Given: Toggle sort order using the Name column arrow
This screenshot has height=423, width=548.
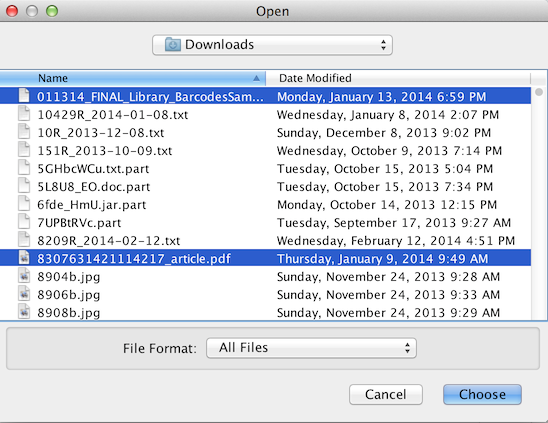Looking at the screenshot, I should (257, 78).
